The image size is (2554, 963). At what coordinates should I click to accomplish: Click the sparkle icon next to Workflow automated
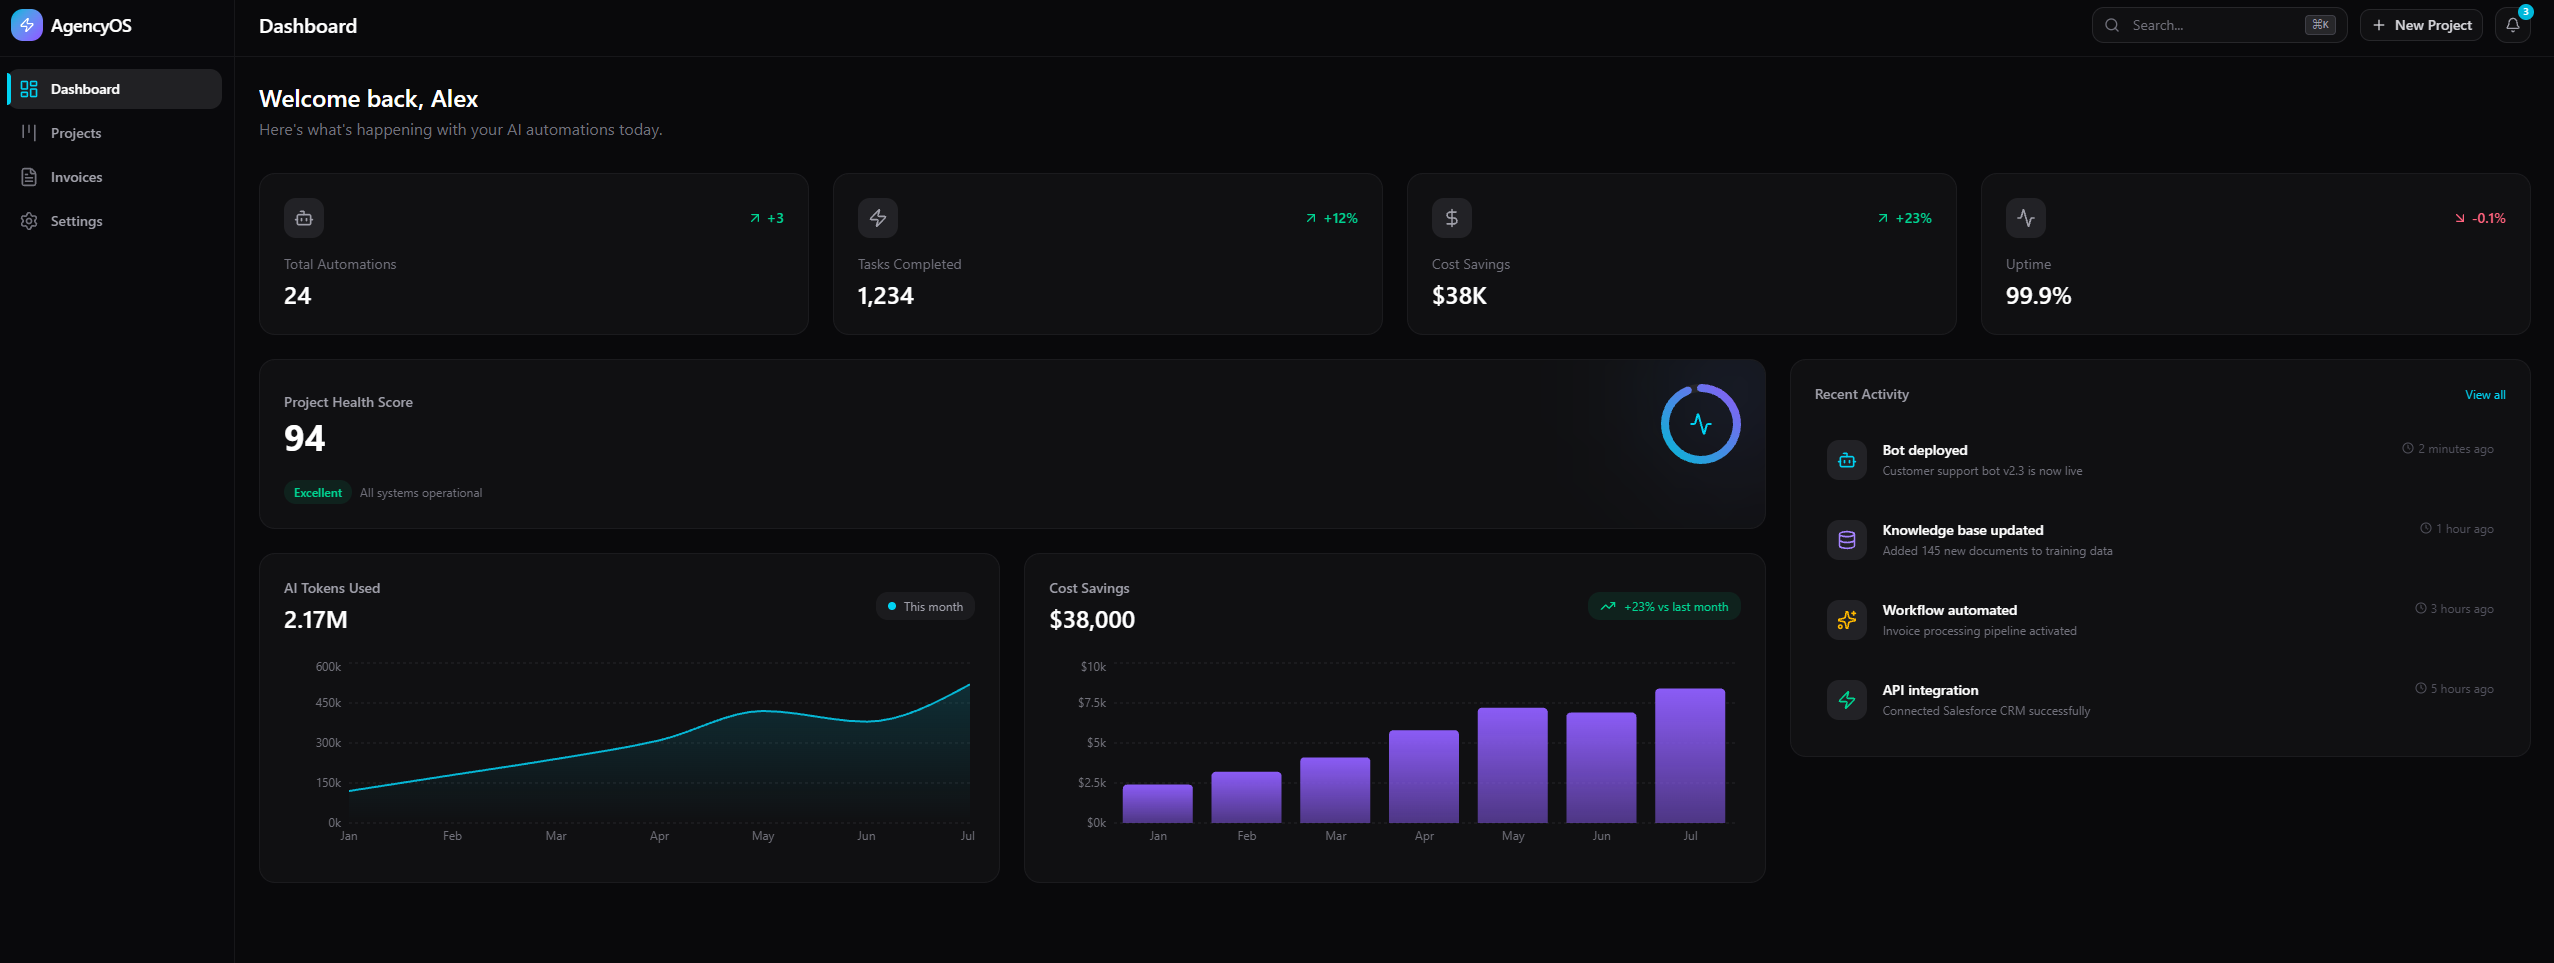click(1846, 619)
